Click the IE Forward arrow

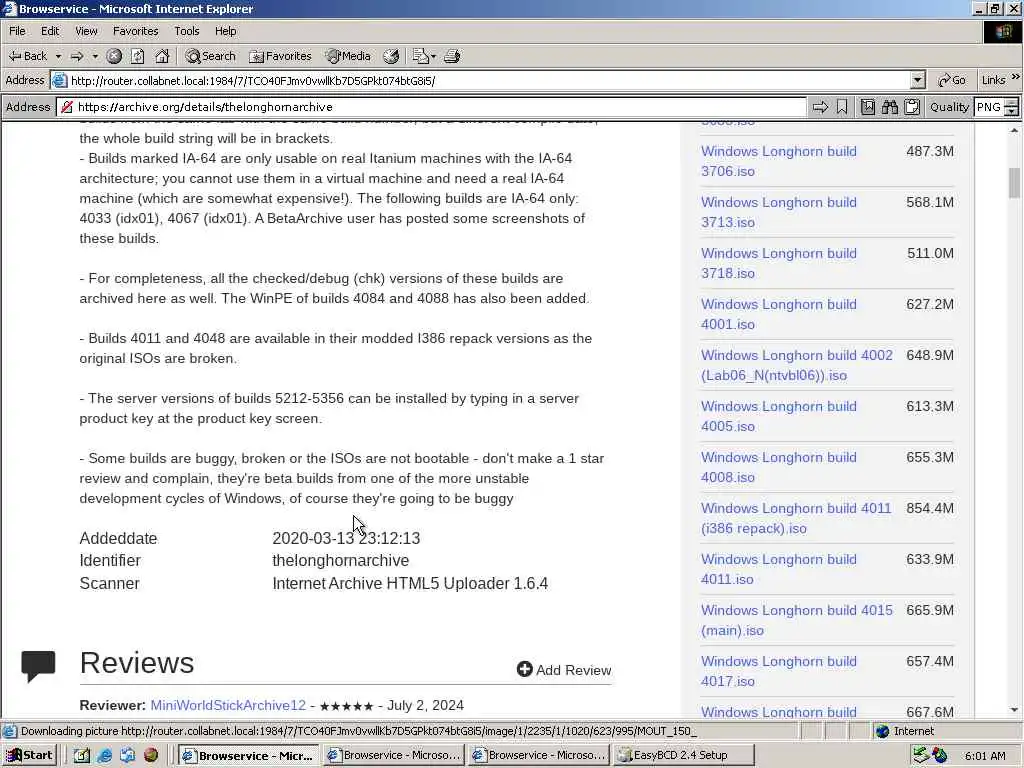tap(77, 56)
